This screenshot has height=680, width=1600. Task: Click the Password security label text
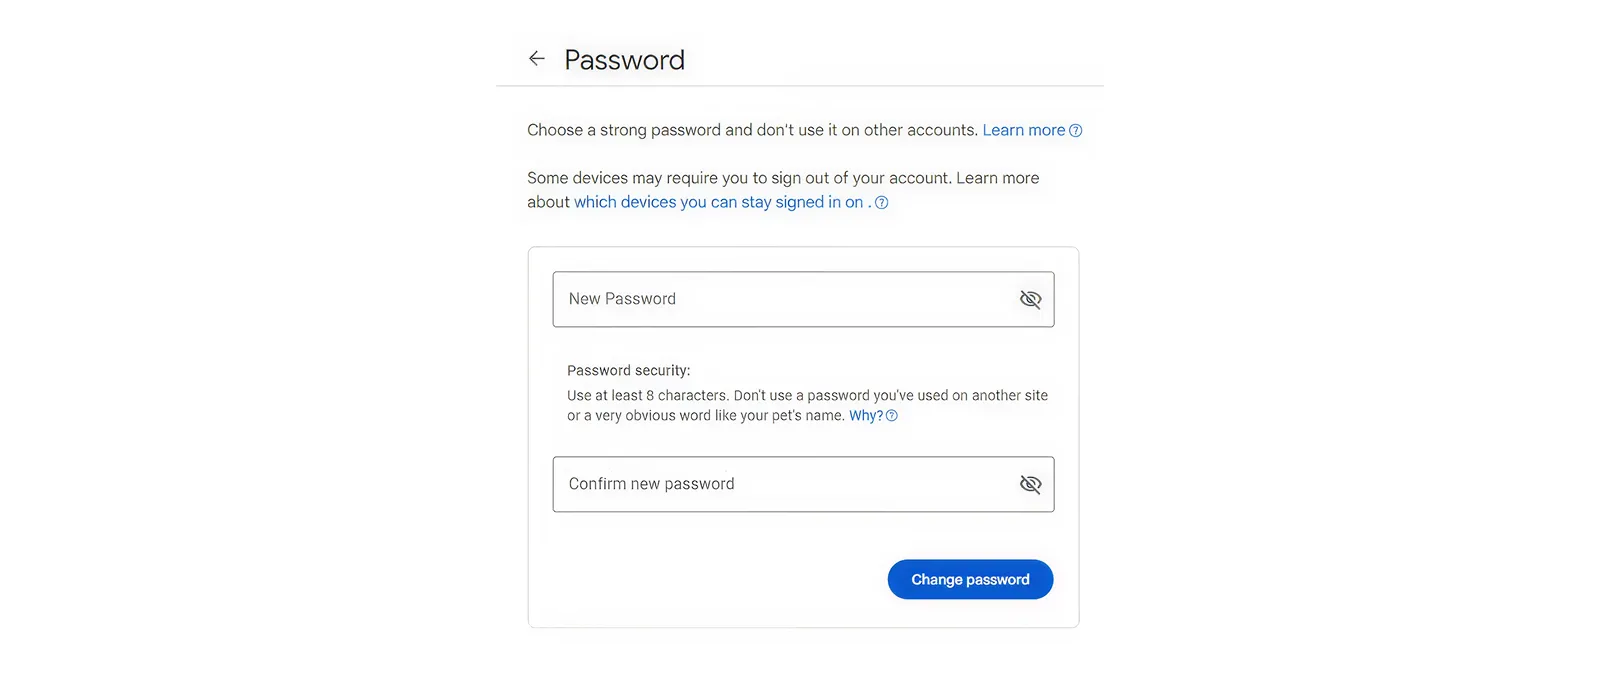[x=628, y=370]
